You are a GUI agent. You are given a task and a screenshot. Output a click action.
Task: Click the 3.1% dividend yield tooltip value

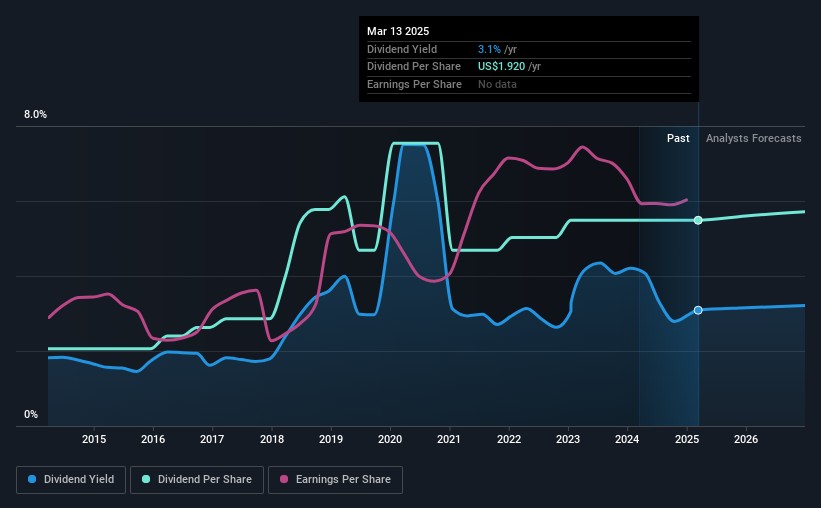click(487, 49)
